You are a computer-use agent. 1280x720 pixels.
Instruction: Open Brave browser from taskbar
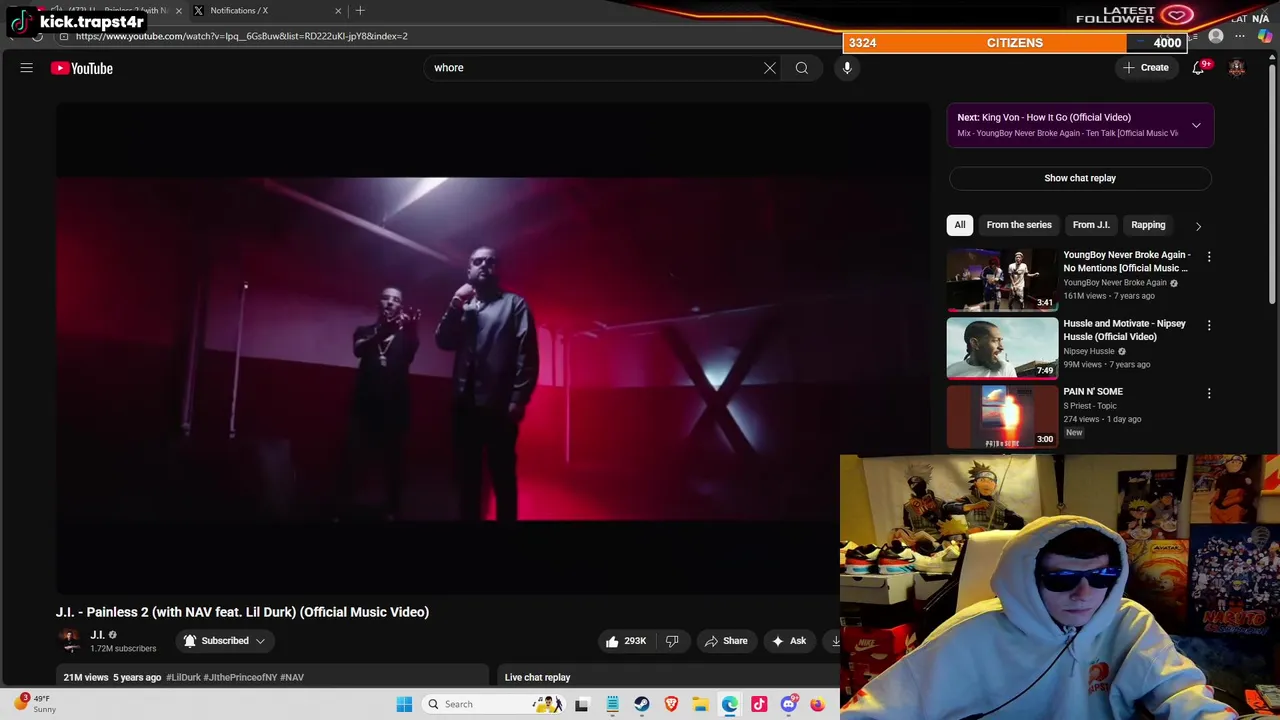pos(671,704)
